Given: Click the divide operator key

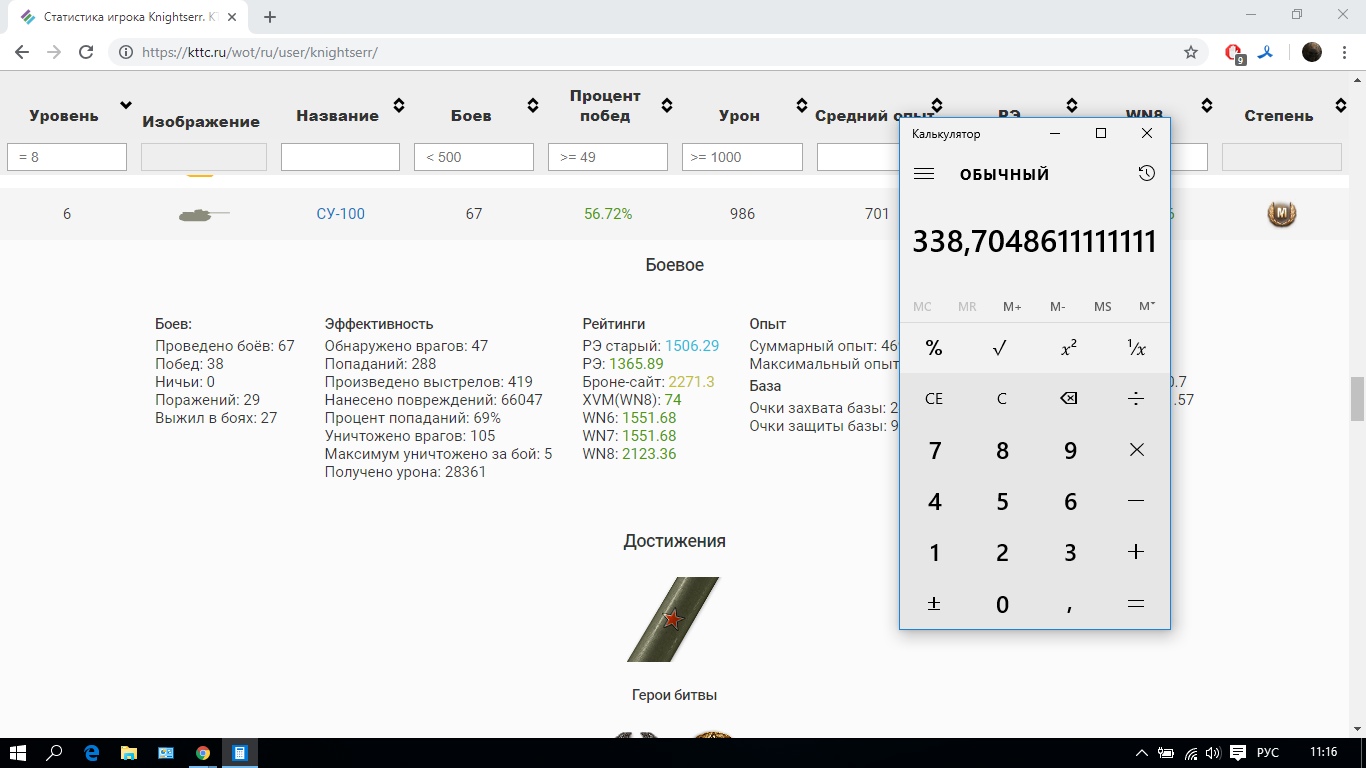Looking at the screenshot, I should (1136, 398).
